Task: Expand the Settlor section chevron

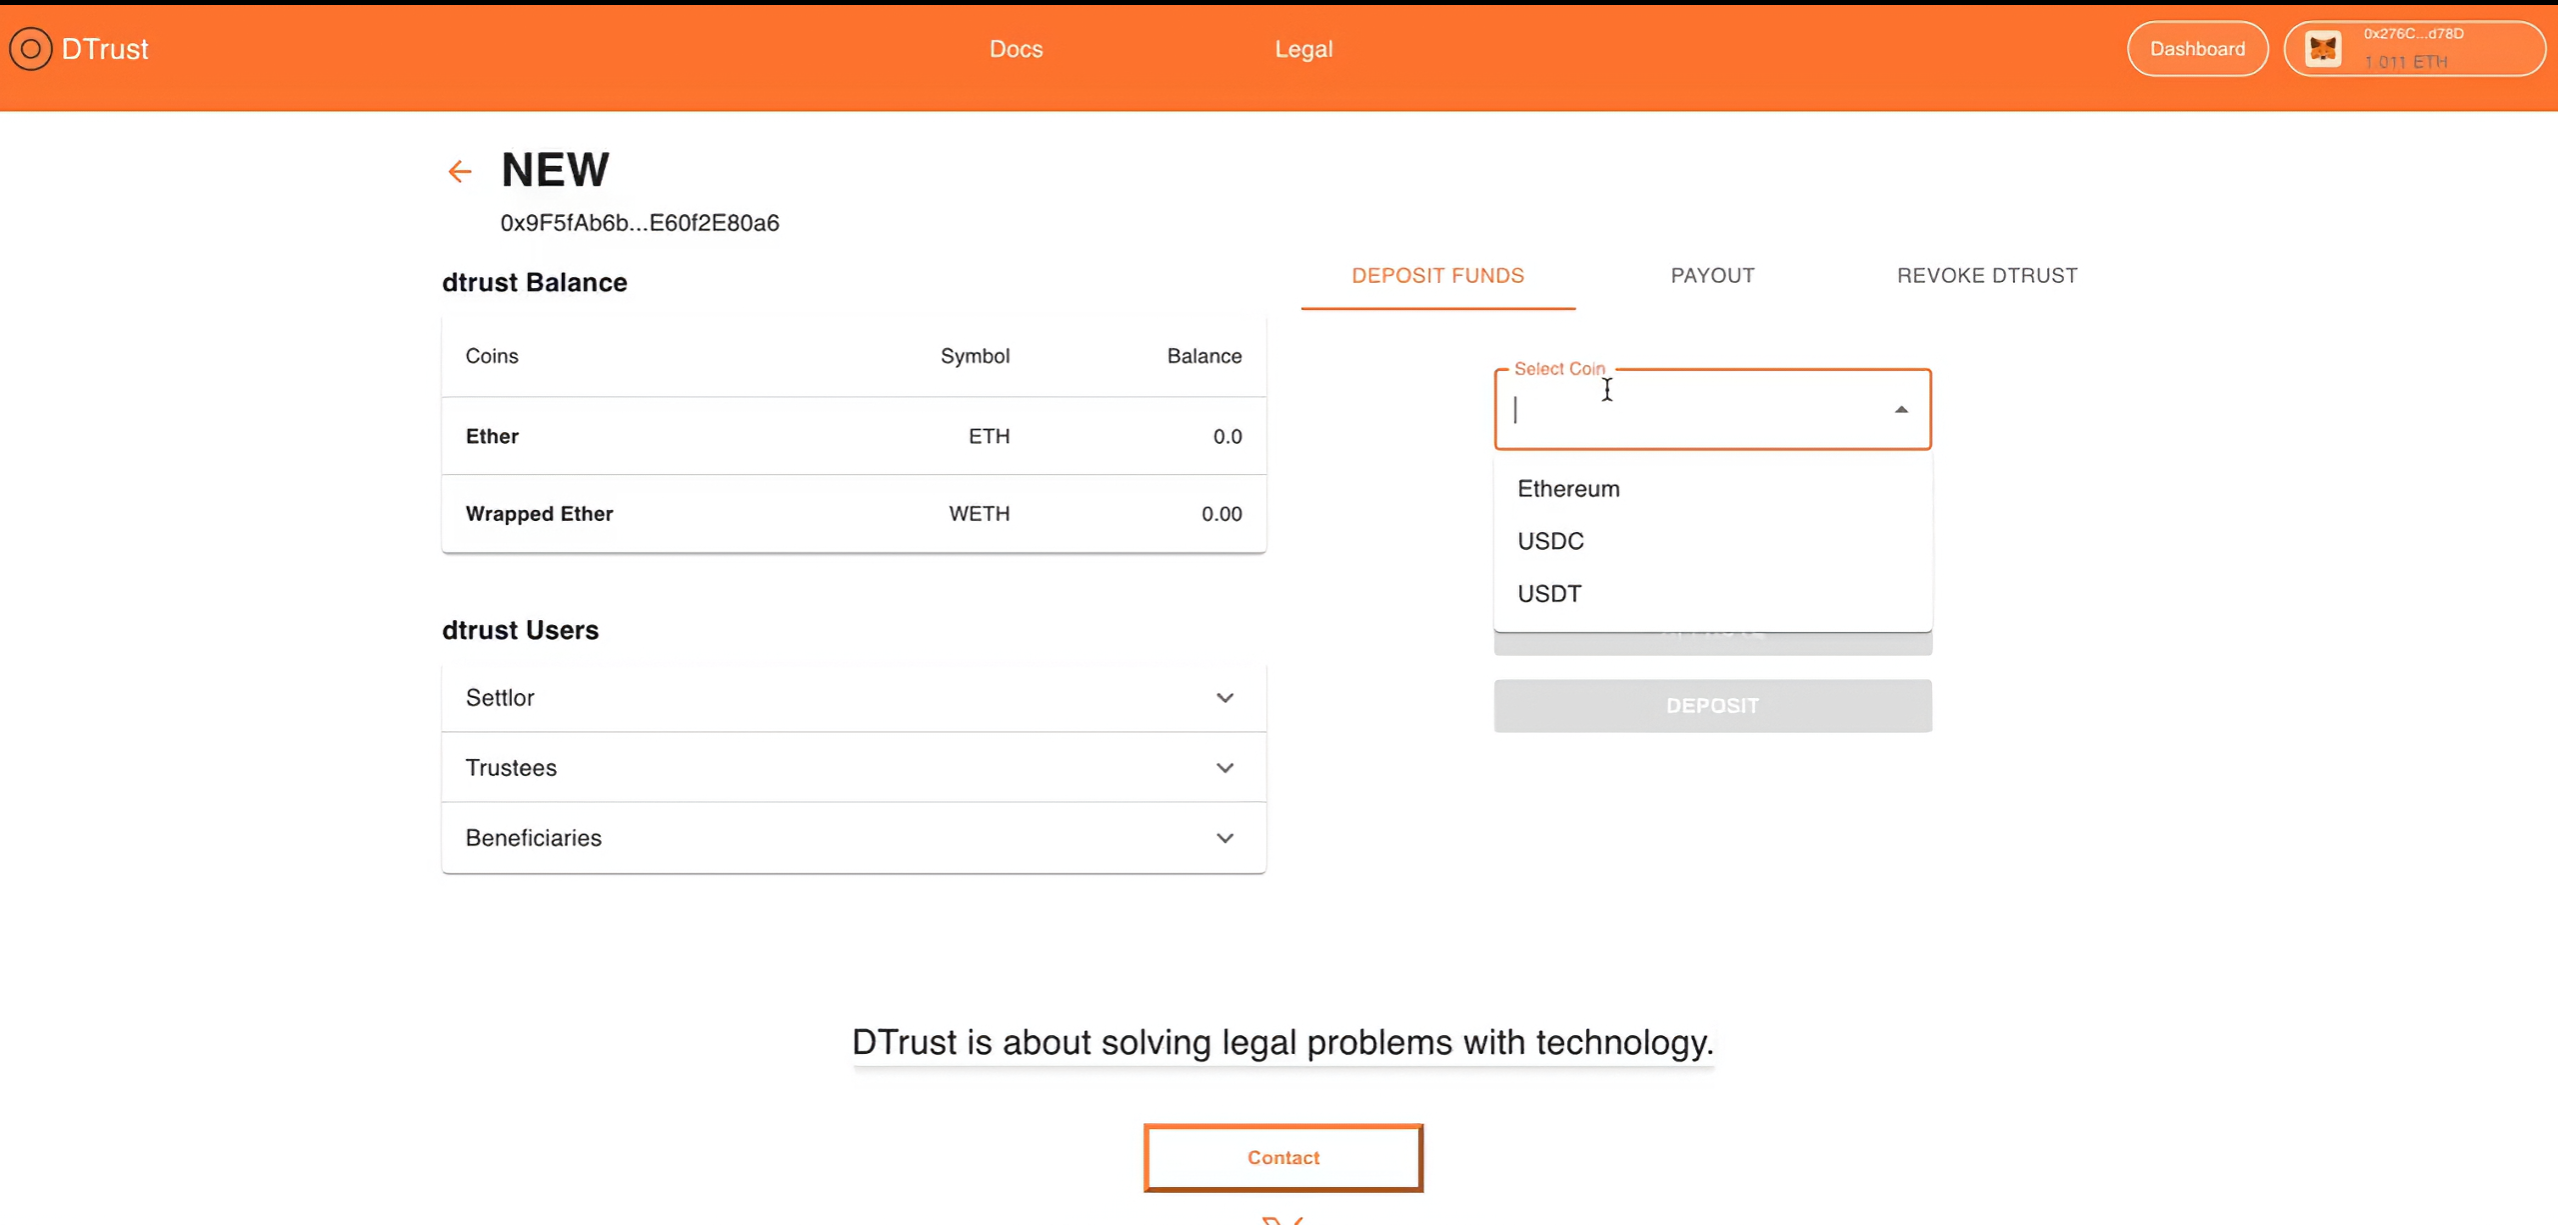Action: coord(1224,698)
